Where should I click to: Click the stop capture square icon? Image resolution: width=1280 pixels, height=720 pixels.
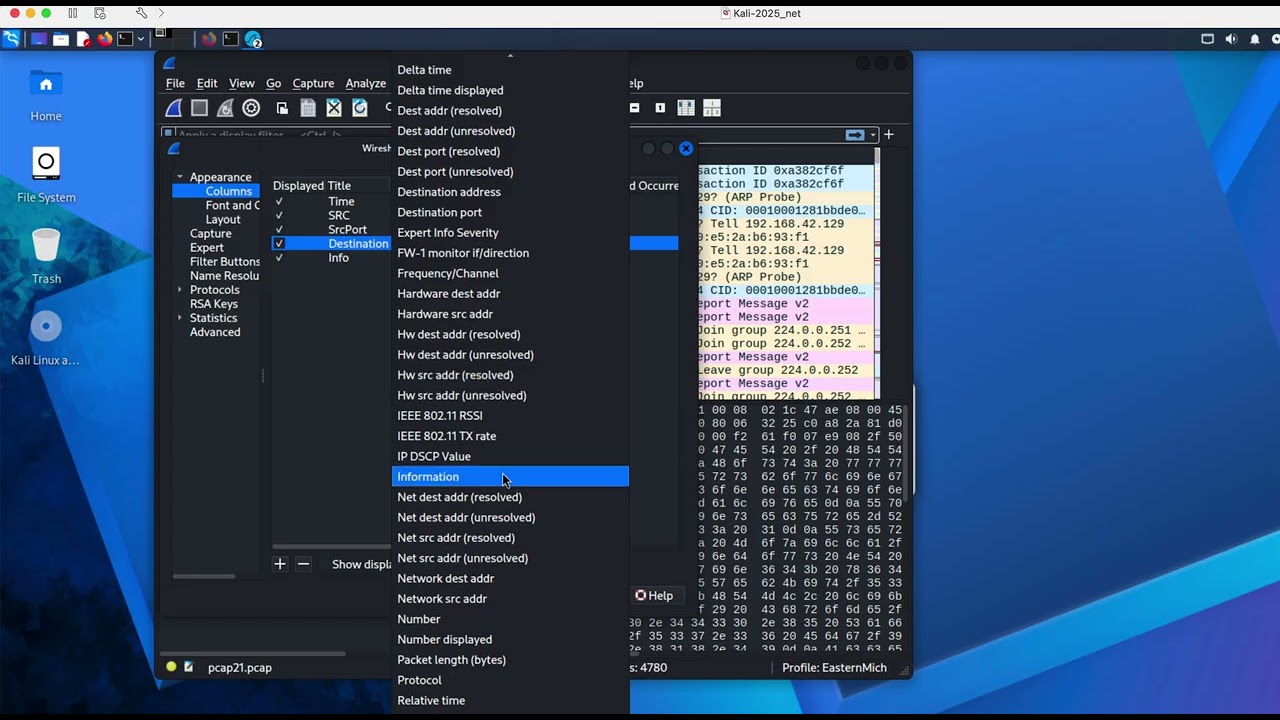pyautogui.click(x=199, y=108)
